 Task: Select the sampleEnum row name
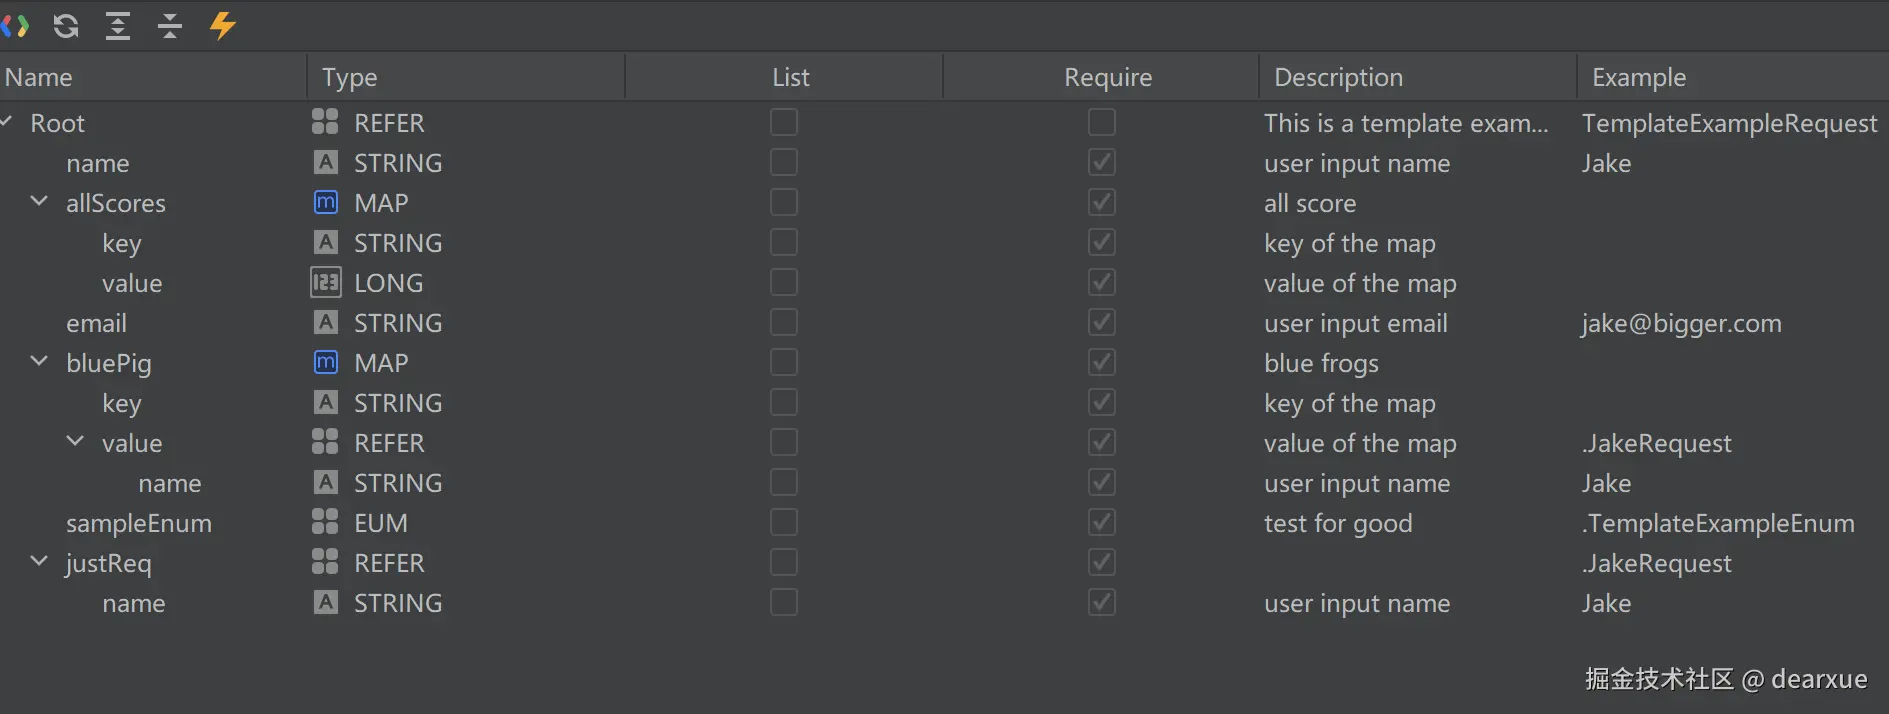click(x=139, y=523)
